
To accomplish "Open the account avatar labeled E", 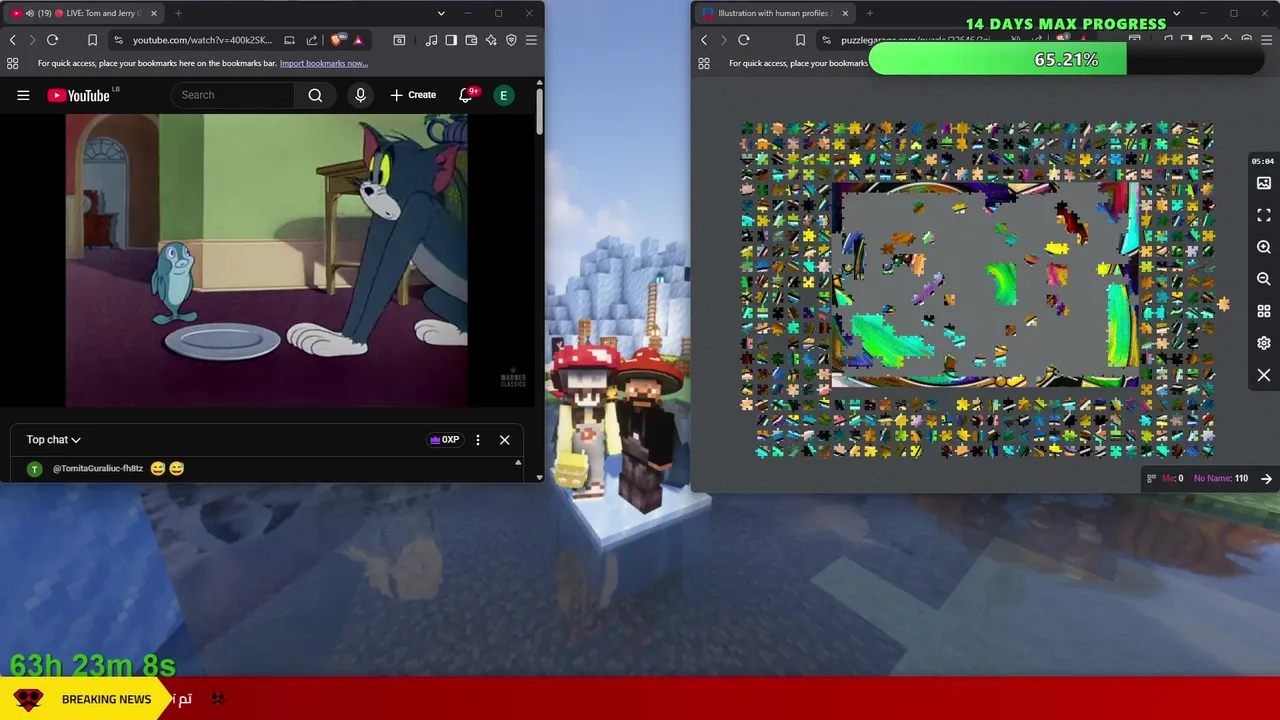I will [x=504, y=95].
